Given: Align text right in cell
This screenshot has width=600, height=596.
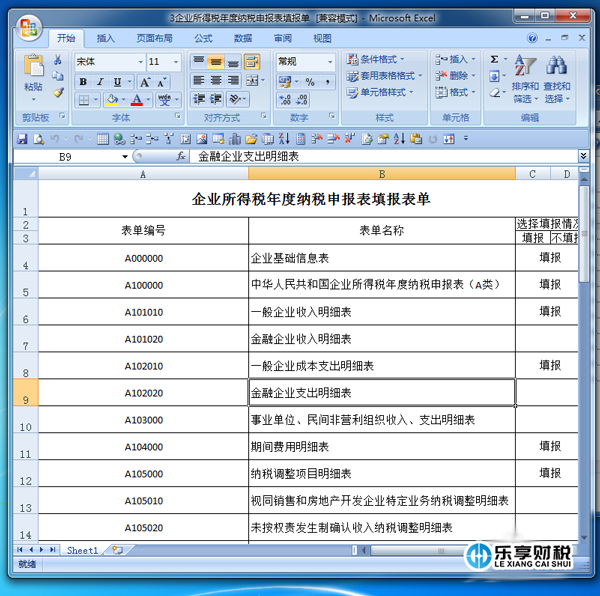Looking at the screenshot, I should point(233,80).
